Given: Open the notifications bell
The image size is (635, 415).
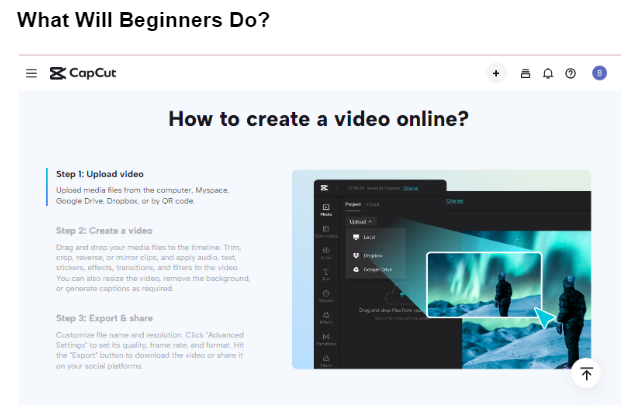Looking at the screenshot, I should click(548, 73).
